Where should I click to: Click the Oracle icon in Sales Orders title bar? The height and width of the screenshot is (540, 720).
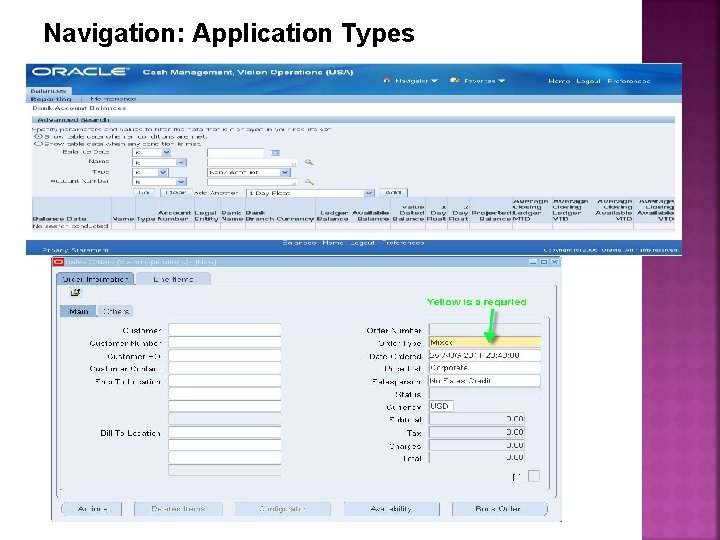point(58,262)
